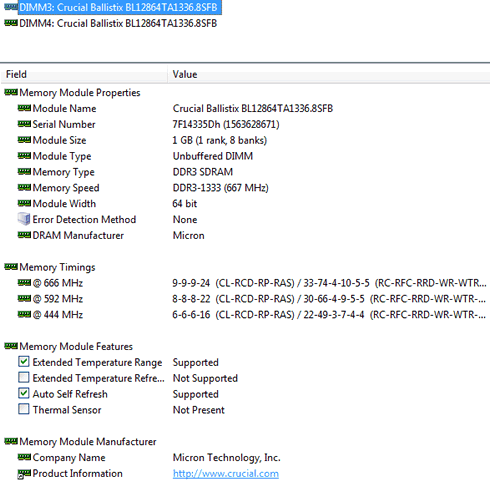
Task: Click the value 7F14335Dh (1563628671)
Action: tap(226, 124)
